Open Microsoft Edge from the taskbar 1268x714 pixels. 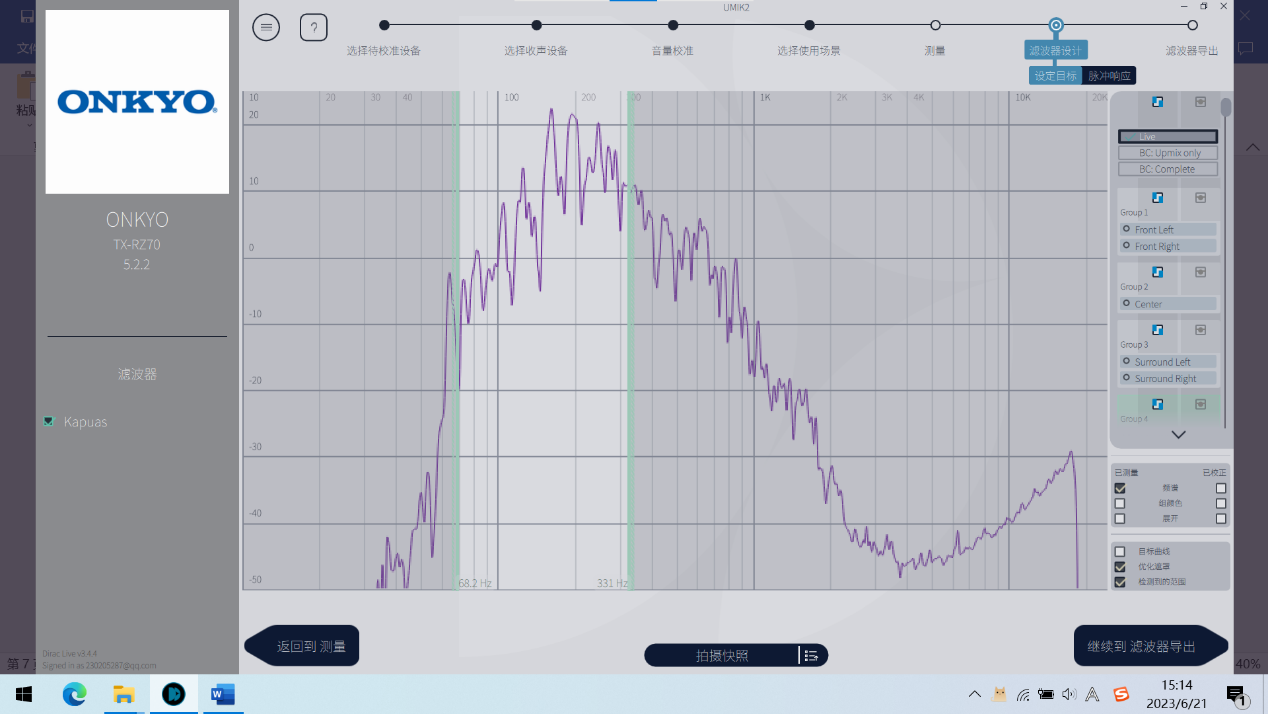(x=75, y=694)
